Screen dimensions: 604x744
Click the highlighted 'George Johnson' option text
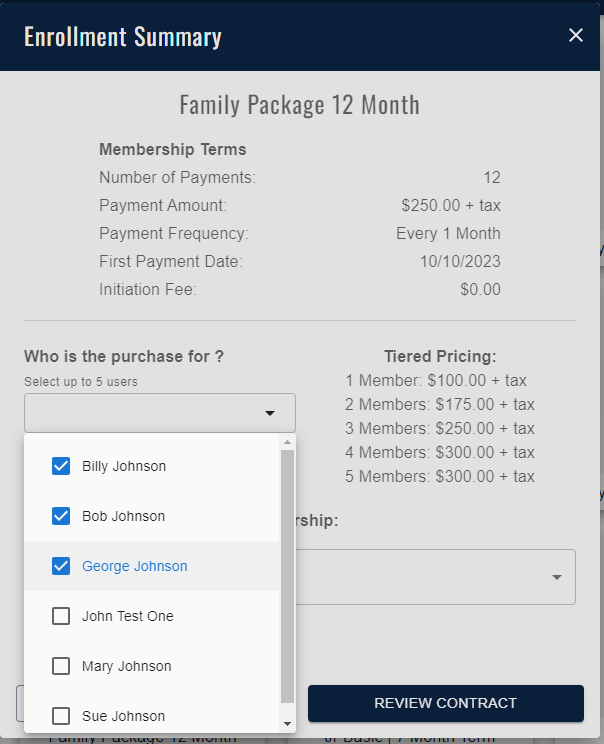pos(134,566)
